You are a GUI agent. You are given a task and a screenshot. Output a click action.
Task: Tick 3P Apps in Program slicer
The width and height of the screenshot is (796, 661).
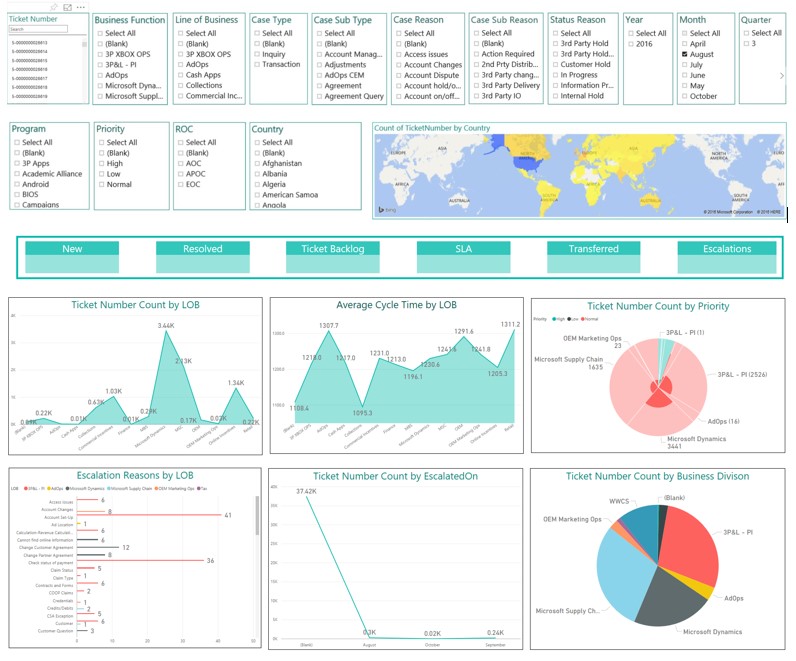(17, 163)
